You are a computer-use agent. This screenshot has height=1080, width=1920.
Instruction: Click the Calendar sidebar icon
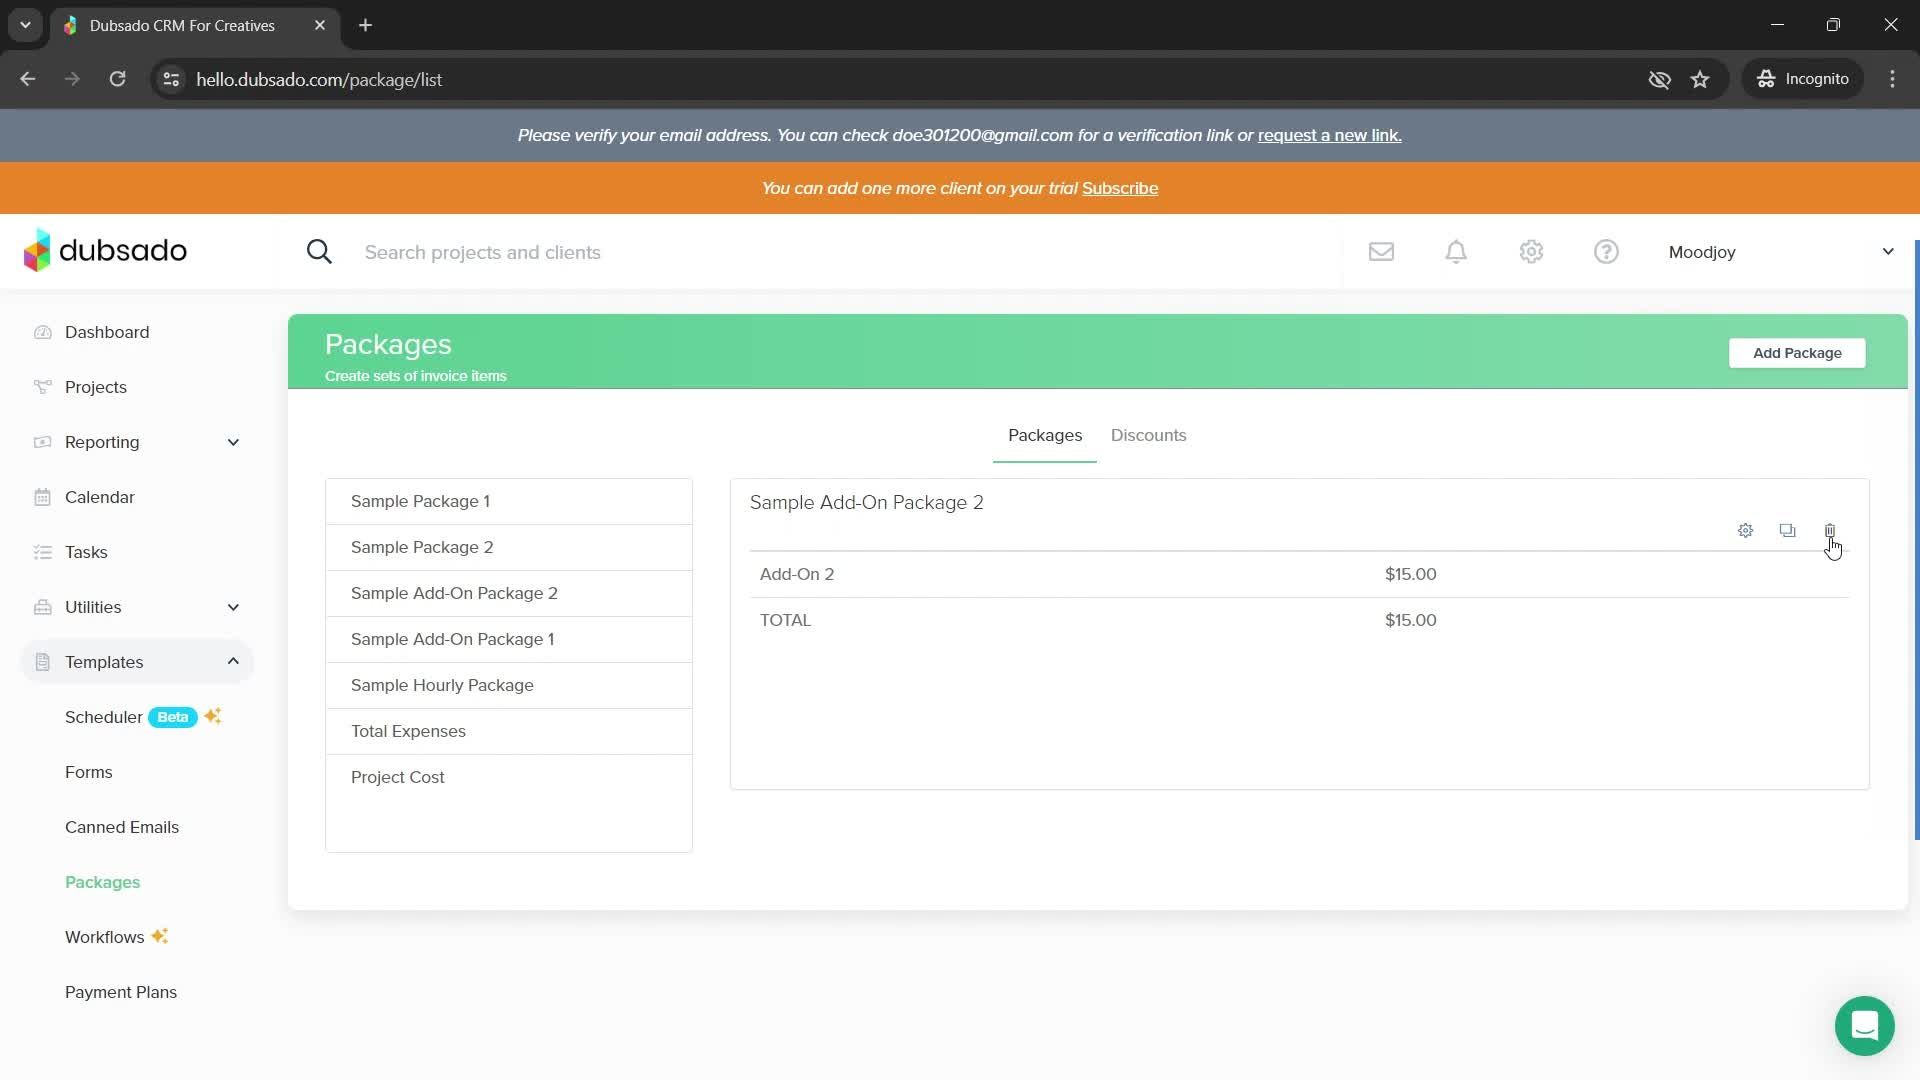point(42,497)
